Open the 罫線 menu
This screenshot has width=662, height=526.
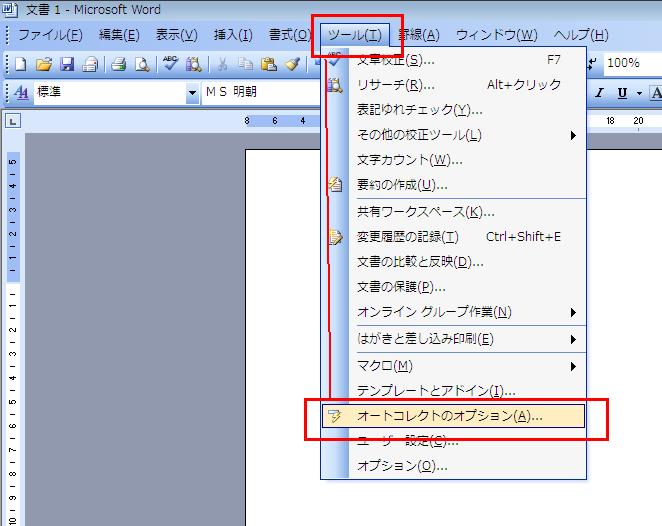point(419,35)
